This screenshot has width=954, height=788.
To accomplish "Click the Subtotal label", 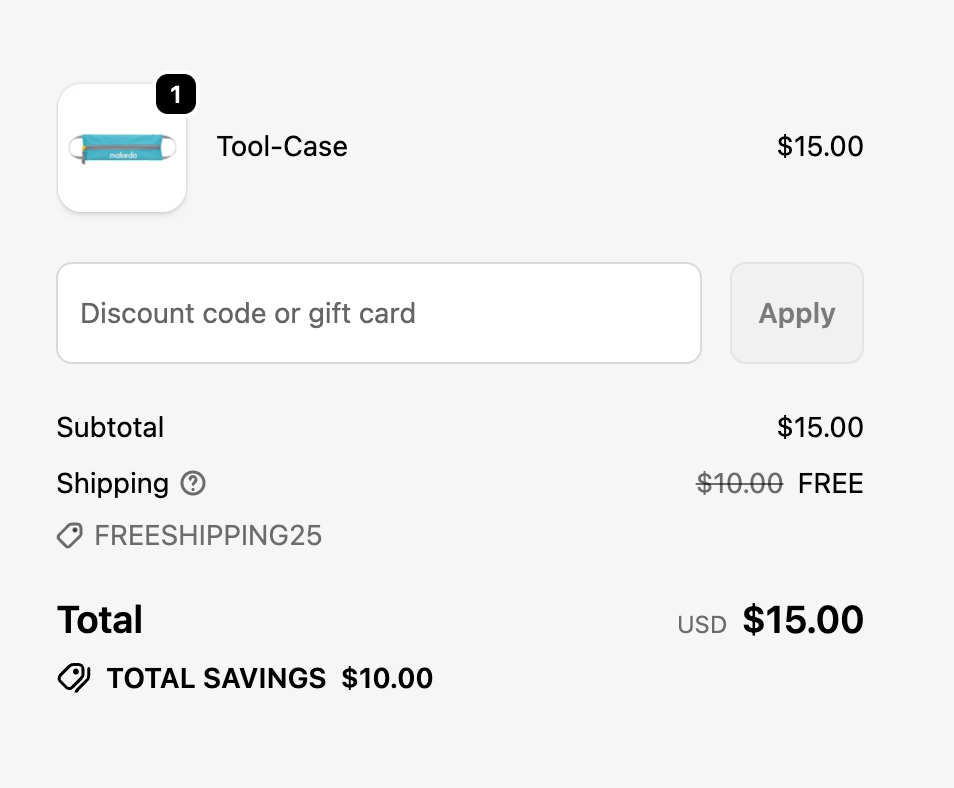I will (x=110, y=427).
